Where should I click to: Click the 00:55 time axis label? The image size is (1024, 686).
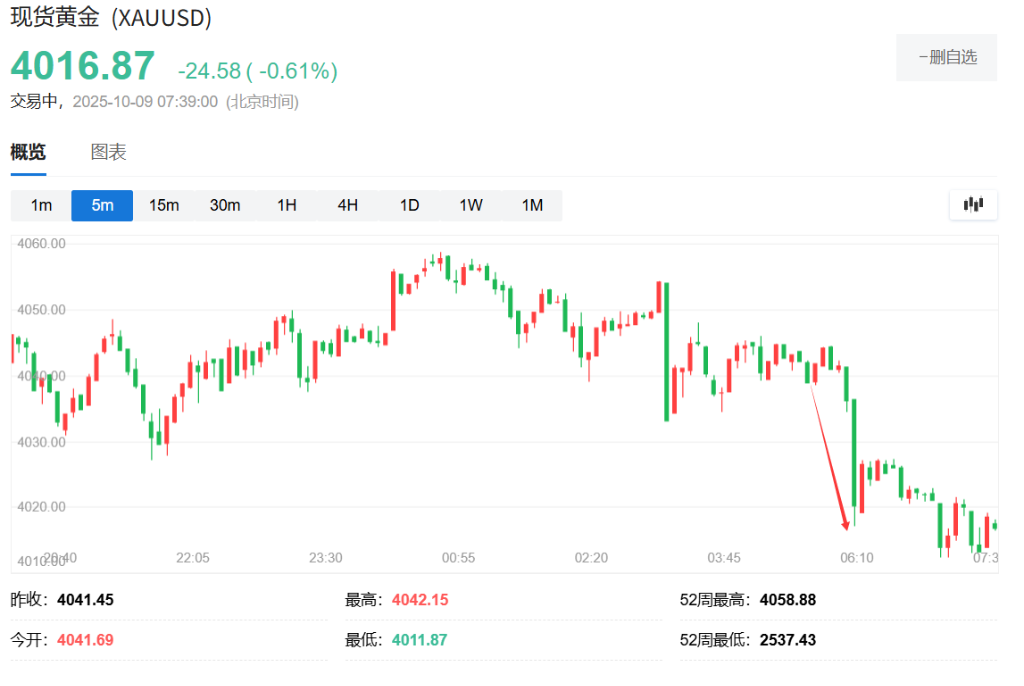click(x=458, y=557)
